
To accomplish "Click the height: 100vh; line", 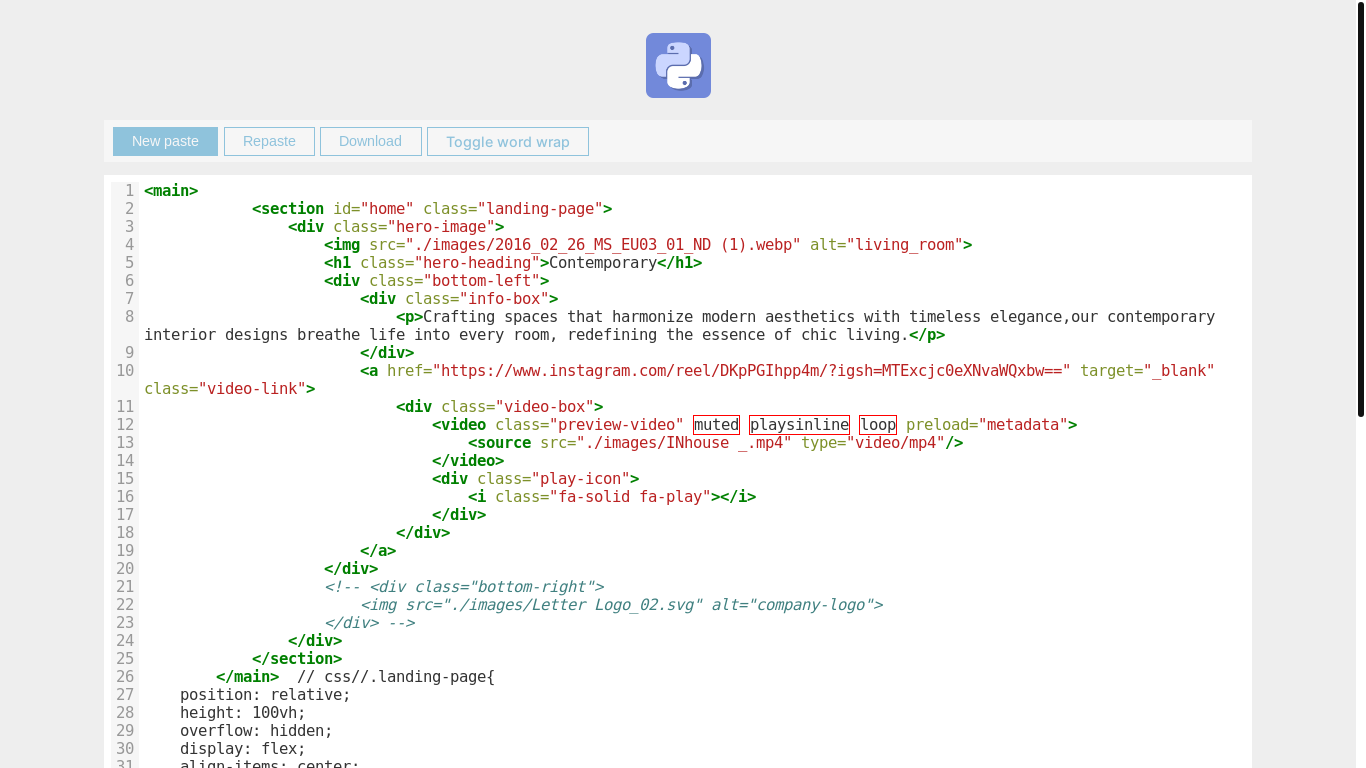I will (x=243, y=713).
